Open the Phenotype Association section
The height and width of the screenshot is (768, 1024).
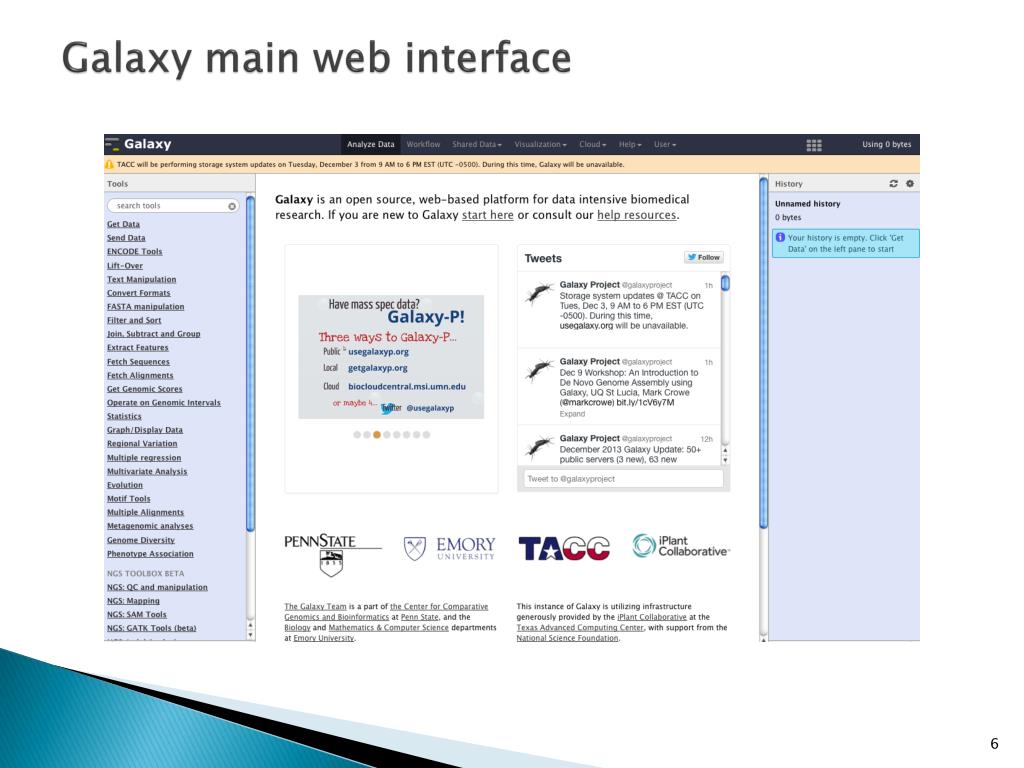(150, 554)
